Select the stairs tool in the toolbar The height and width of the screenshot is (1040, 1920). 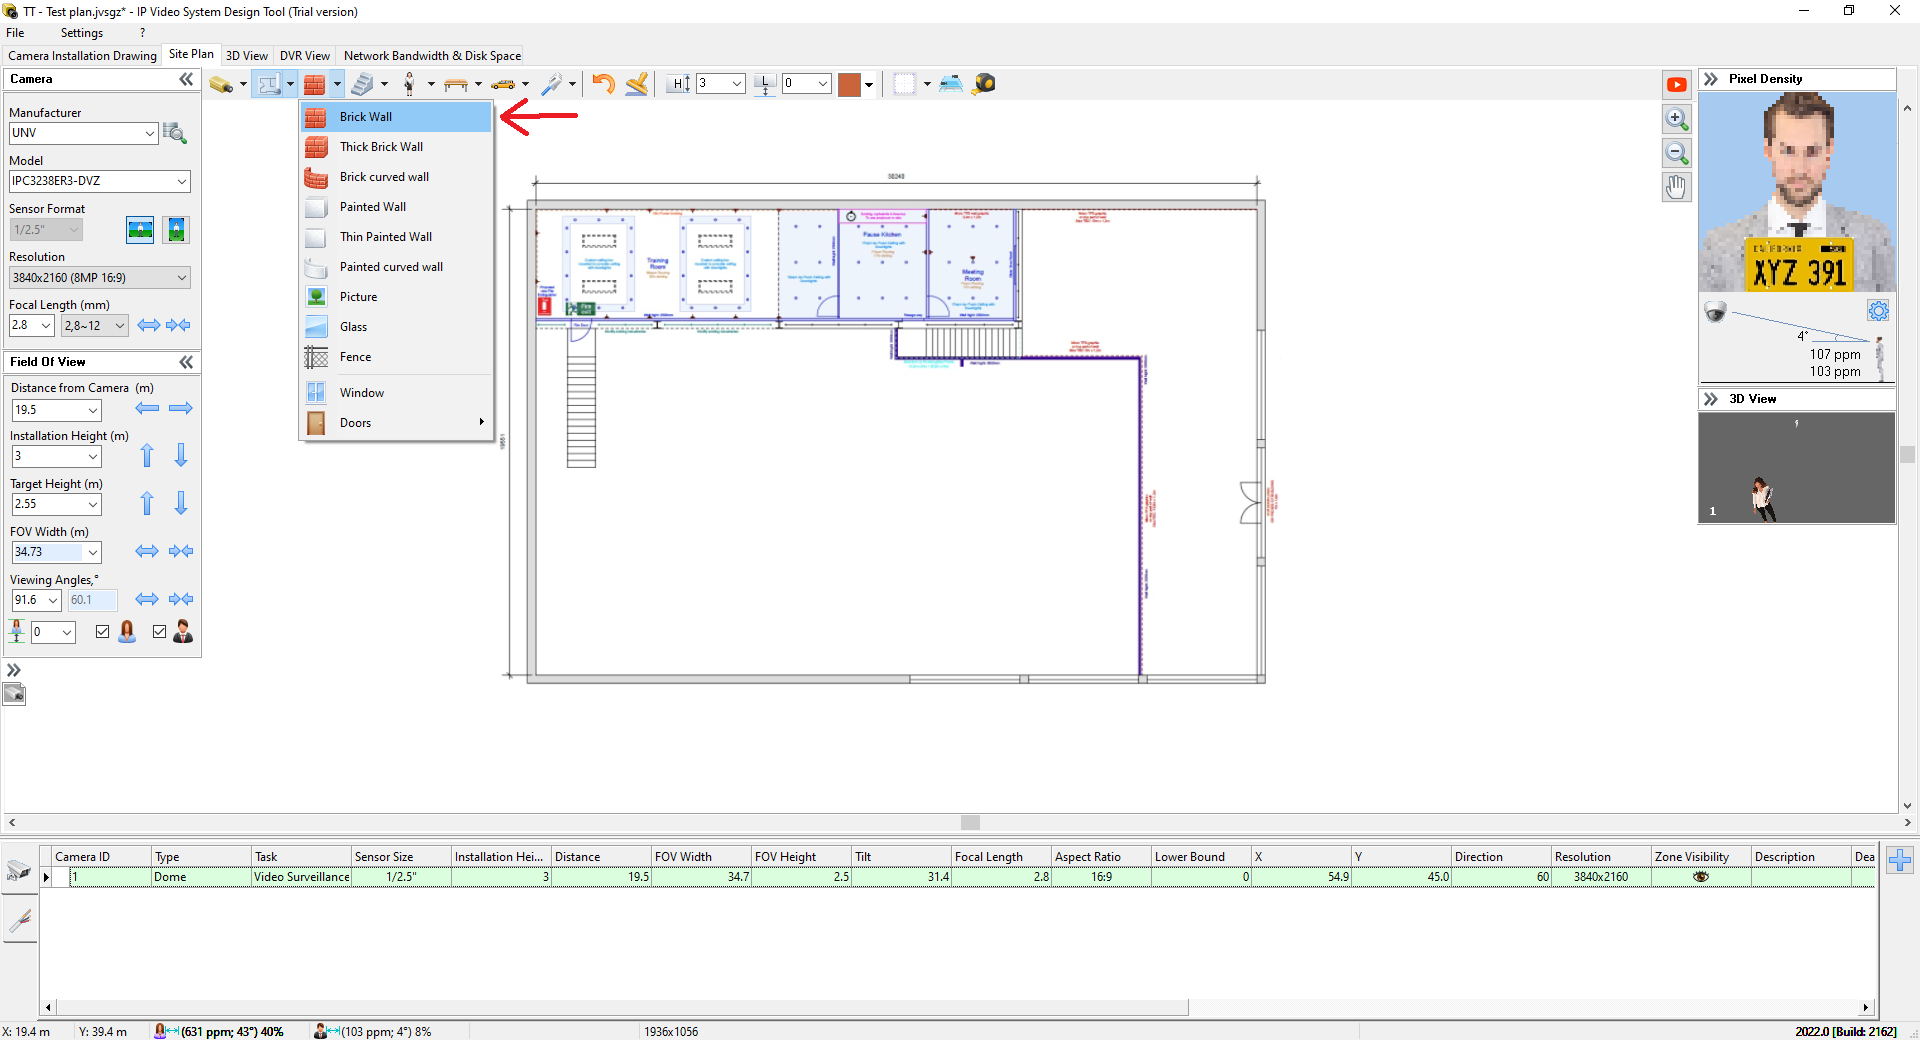tap(362, 84)
